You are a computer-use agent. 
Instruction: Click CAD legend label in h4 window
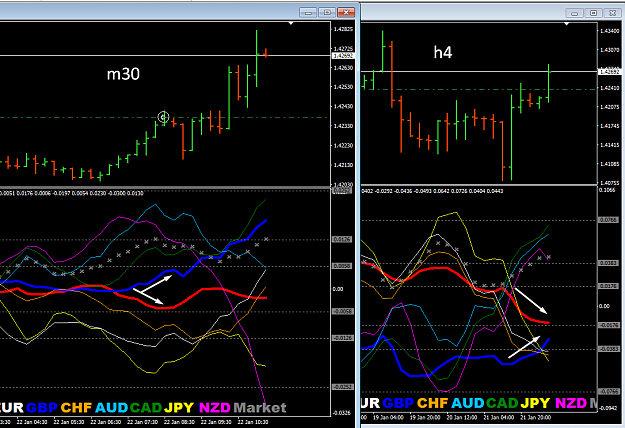(502, 403)
